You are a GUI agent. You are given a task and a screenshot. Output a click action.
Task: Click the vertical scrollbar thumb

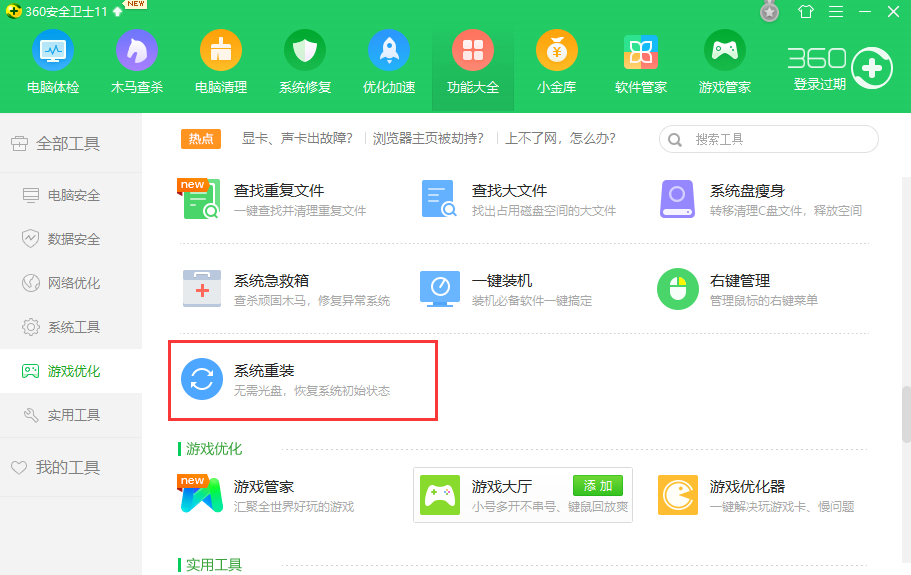906,414
